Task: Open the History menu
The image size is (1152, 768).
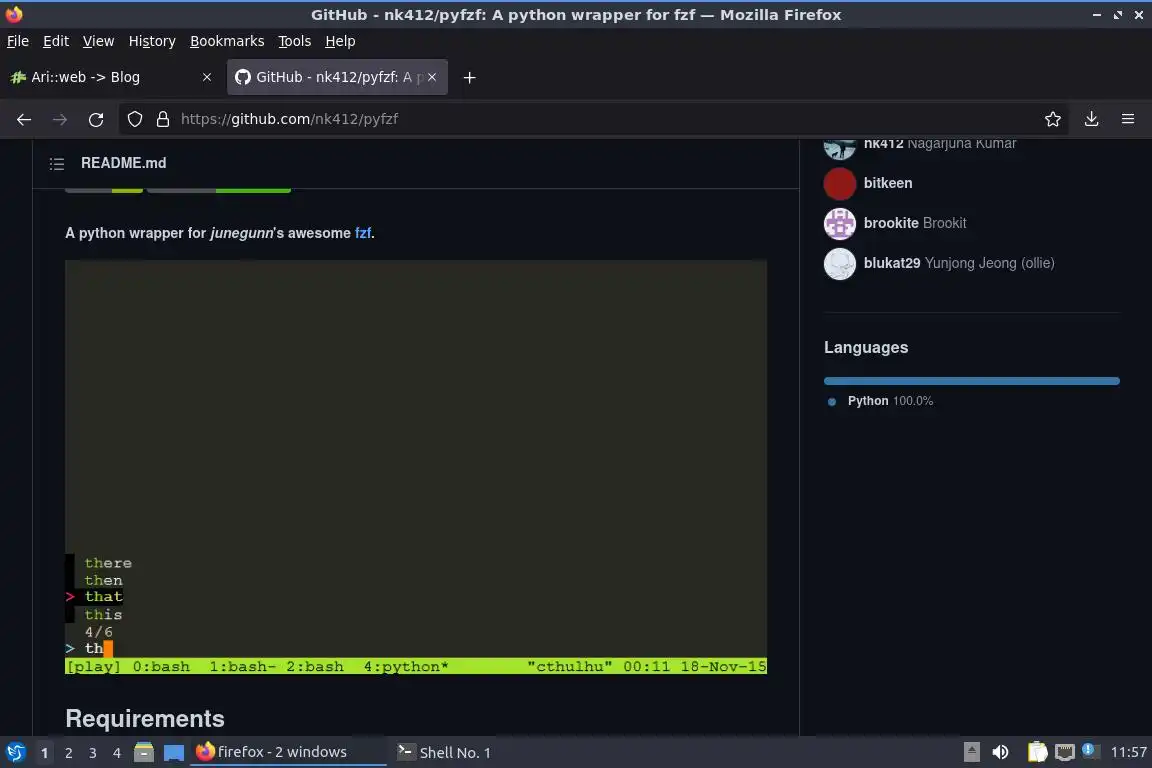Action: [x=152, y=41]
